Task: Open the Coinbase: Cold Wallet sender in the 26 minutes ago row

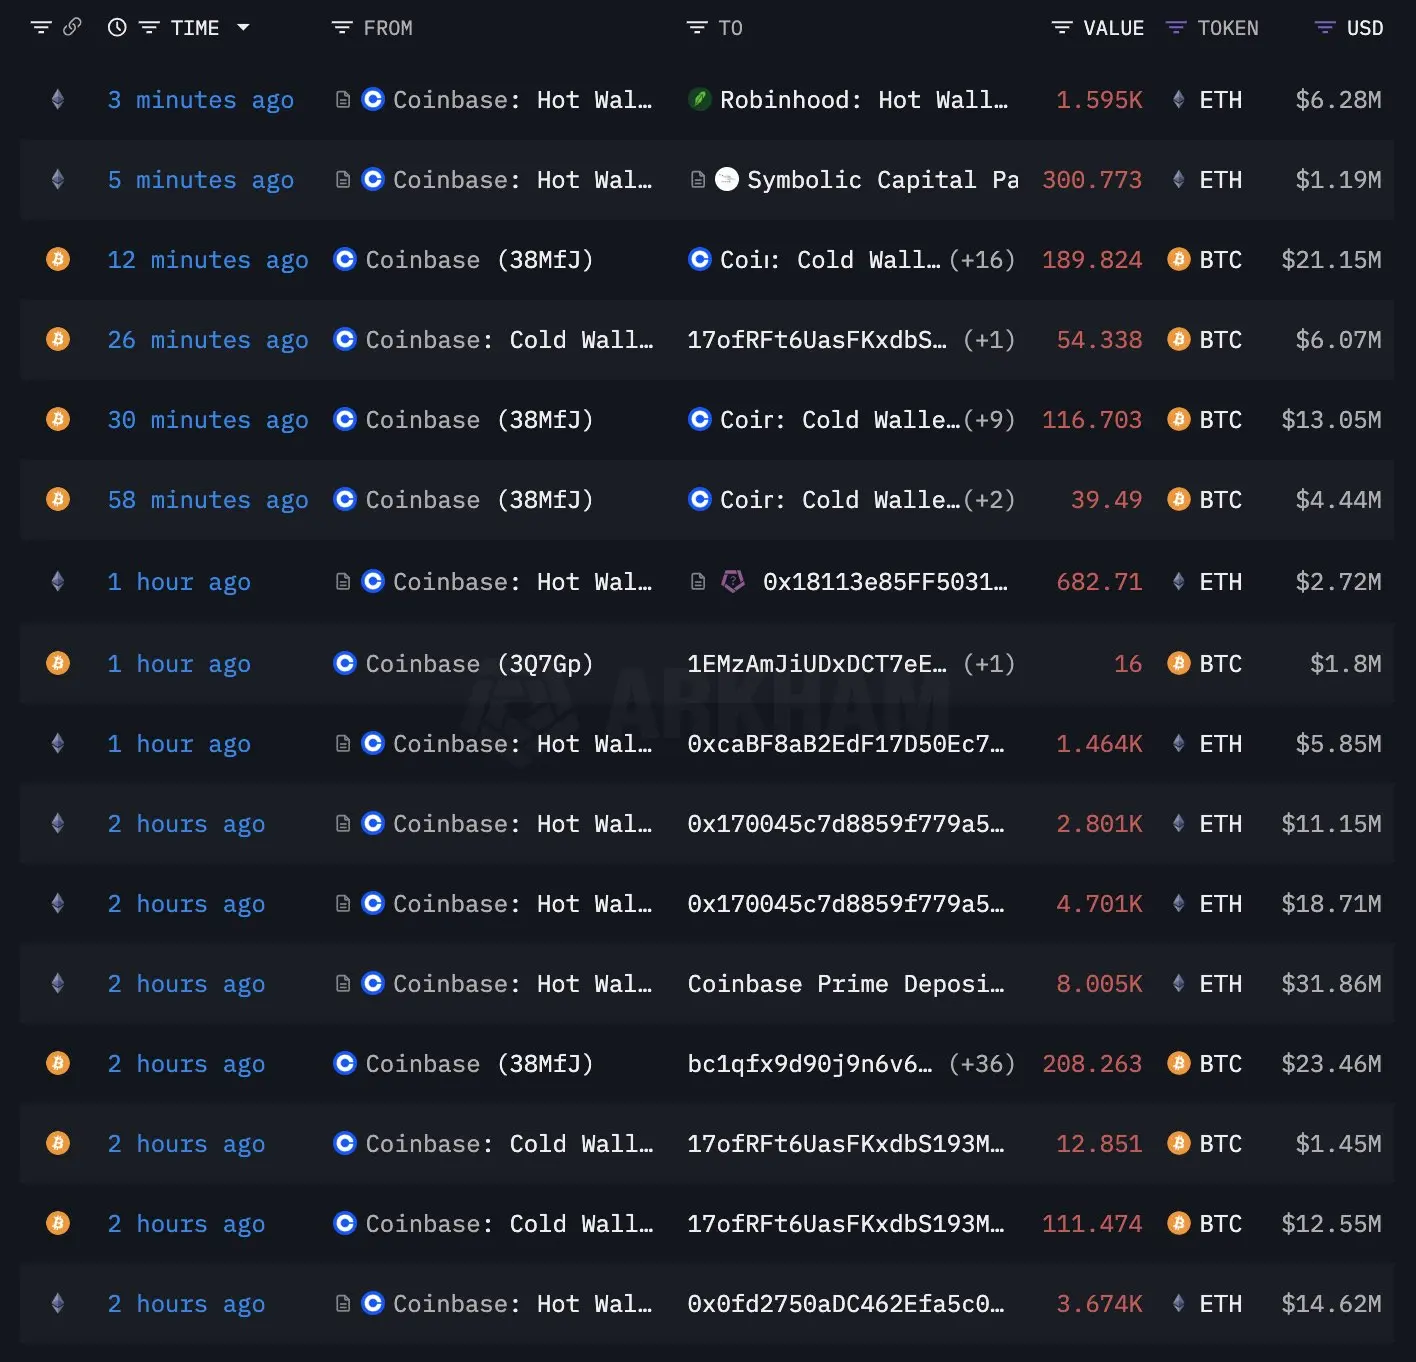Action: click(509, 340)
